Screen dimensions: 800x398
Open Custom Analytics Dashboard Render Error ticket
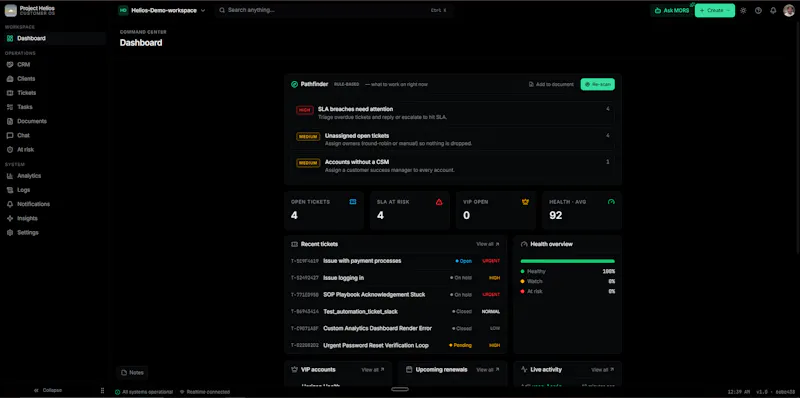(395, 328)
